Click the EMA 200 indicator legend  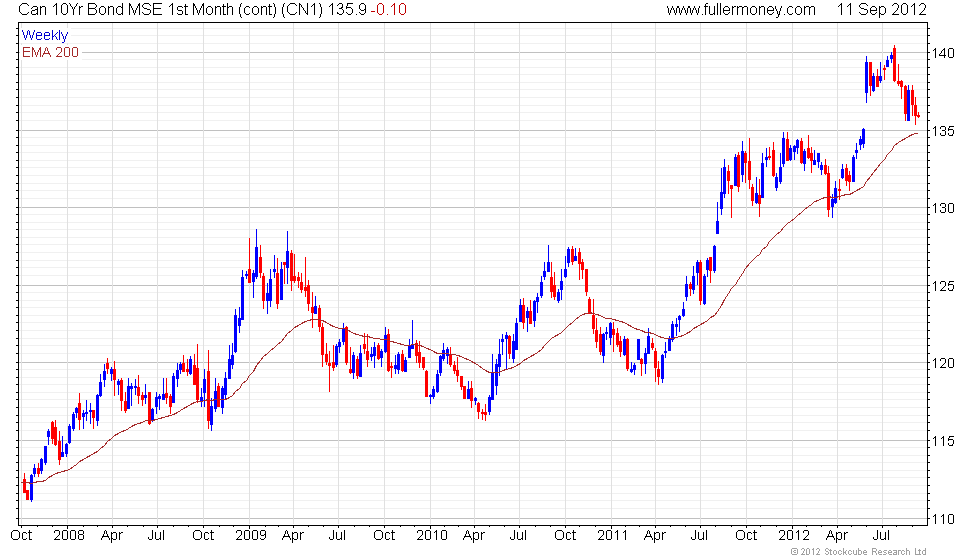pyautogui.click(x=50, y=52)
